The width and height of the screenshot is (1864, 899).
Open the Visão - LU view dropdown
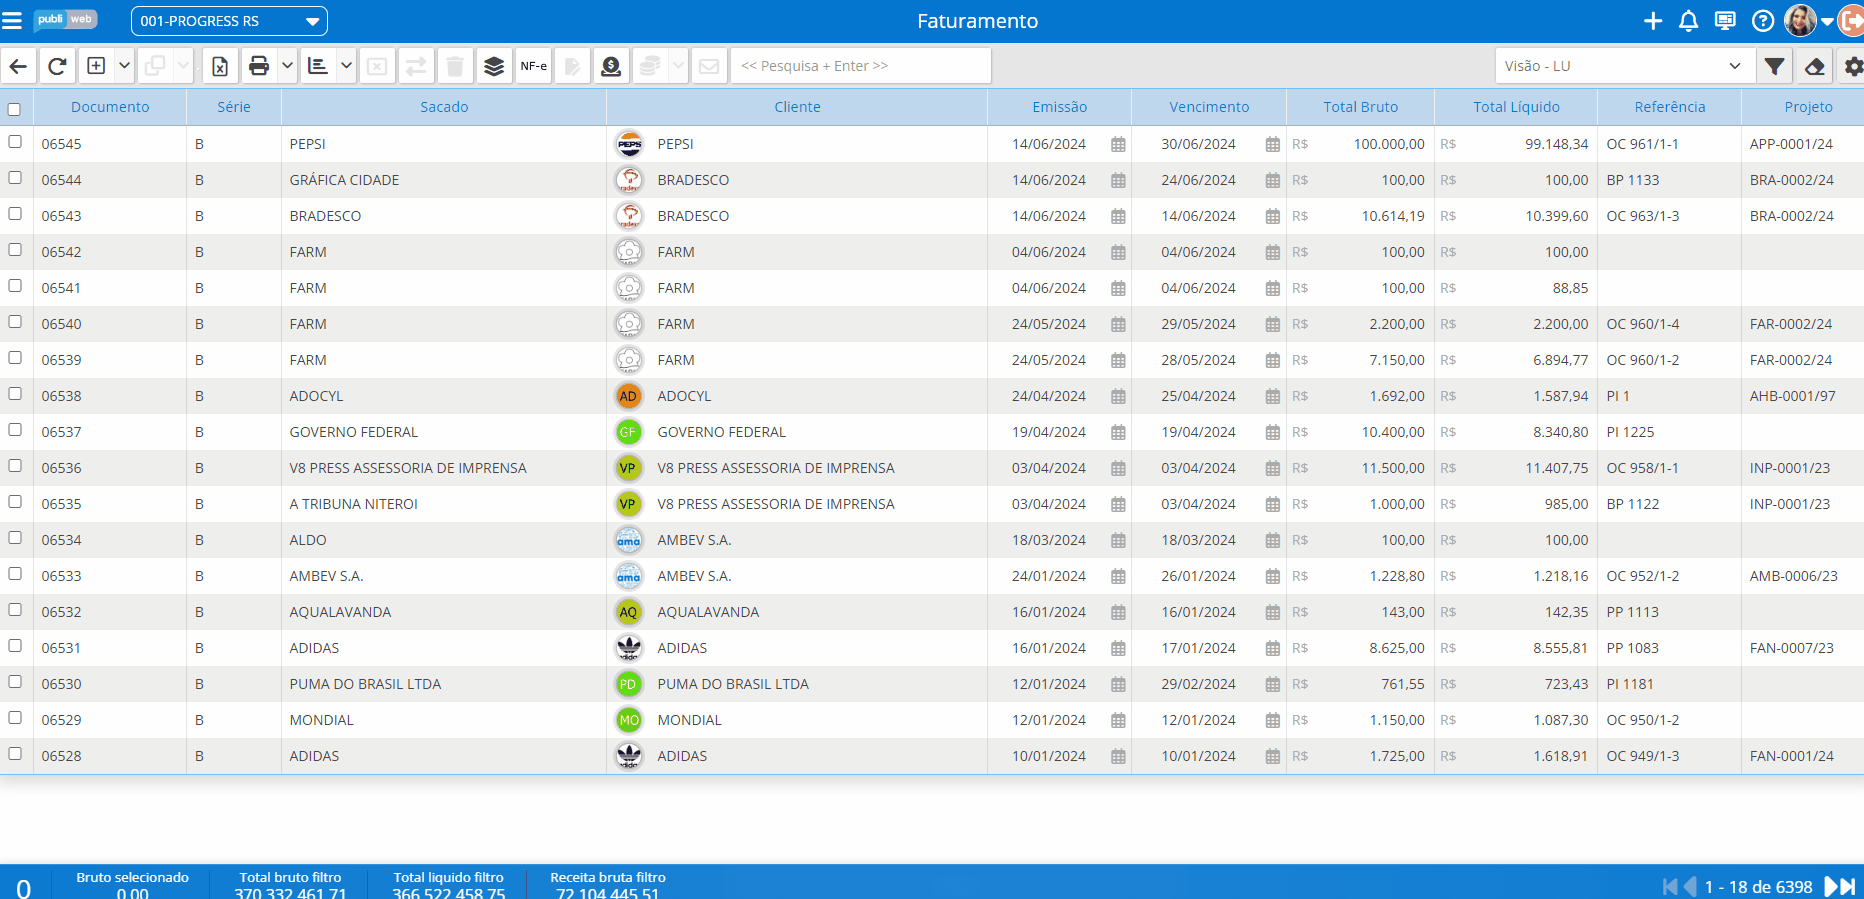pos(1625,66)
